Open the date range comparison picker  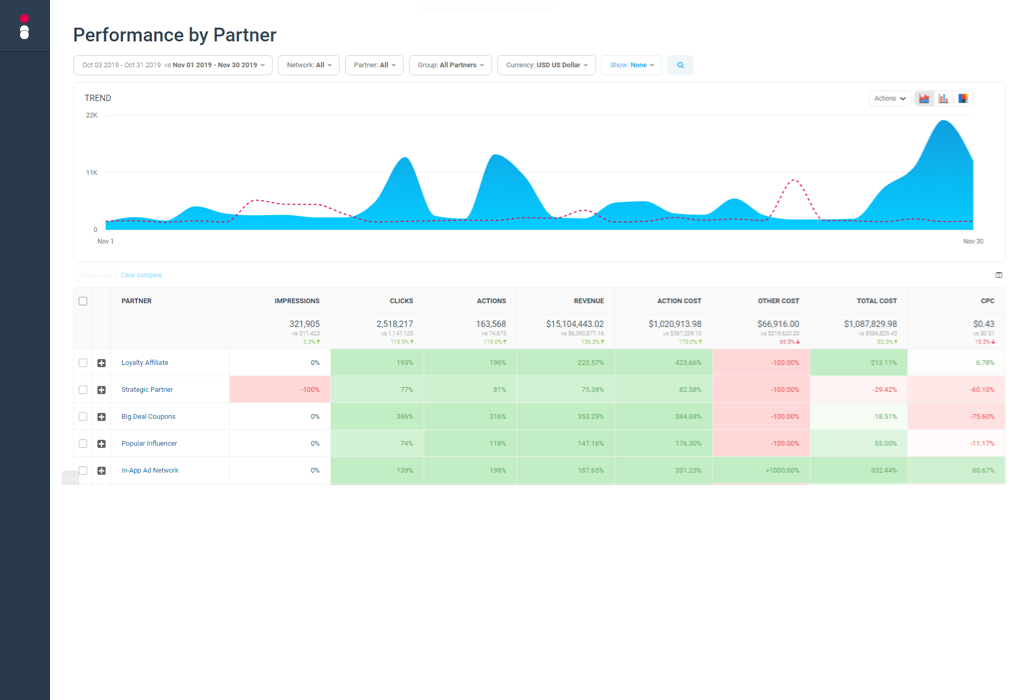pos(172,64)
